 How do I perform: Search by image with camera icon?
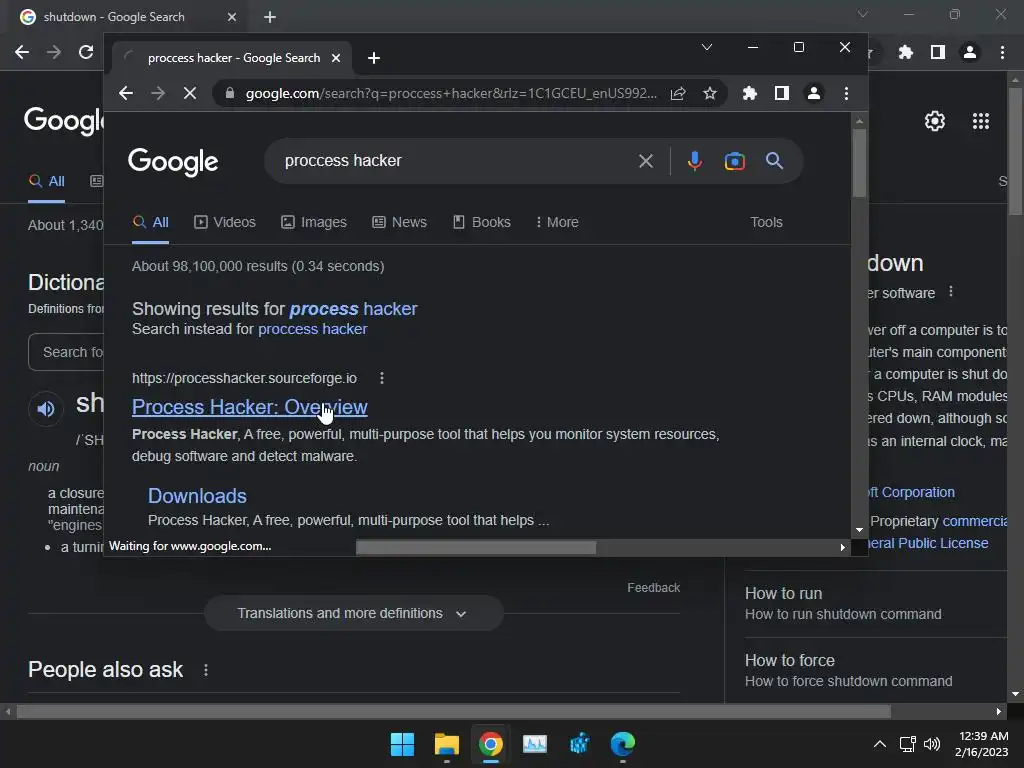coord(735,161)
